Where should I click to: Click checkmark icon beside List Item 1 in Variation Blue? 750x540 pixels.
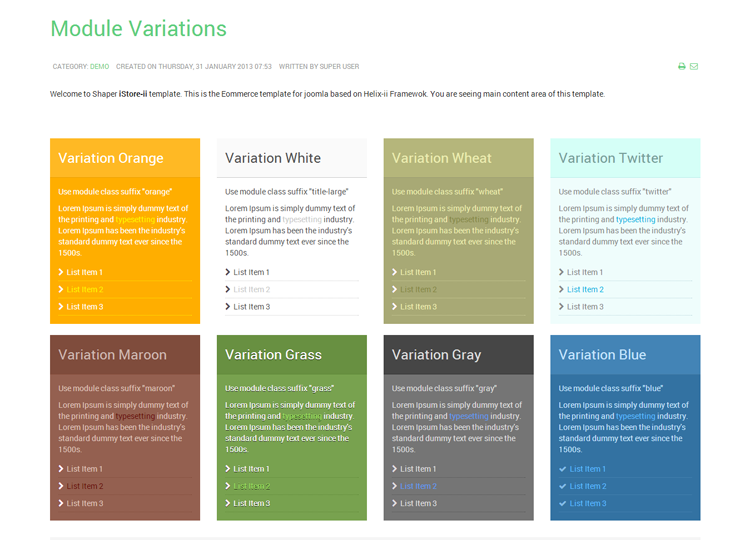(563, 469)
